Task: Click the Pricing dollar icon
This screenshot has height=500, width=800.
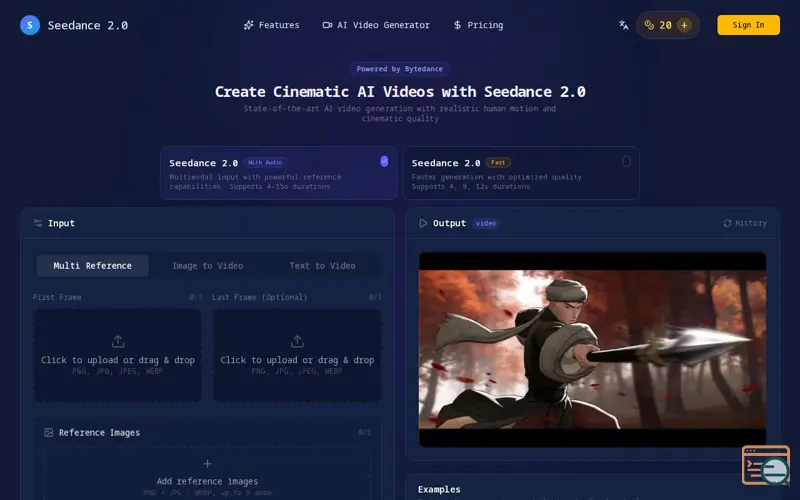Action: 457,25
